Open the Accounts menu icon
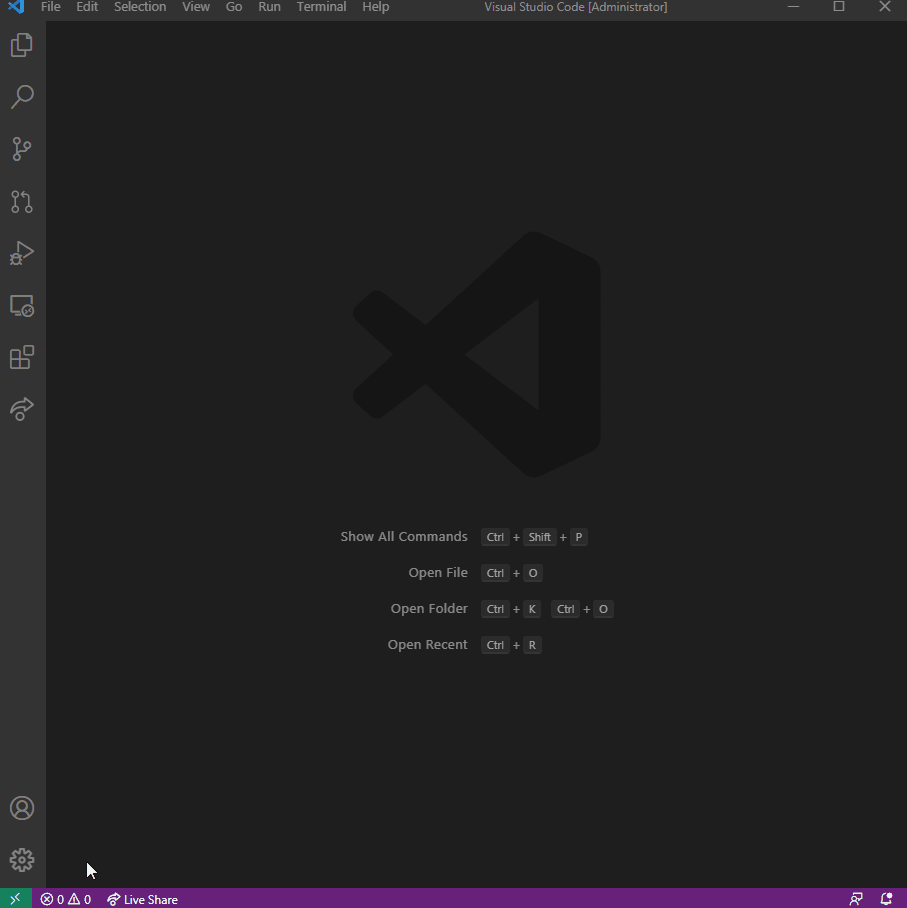Screen dimensions: 907x908 pos(22,808)
